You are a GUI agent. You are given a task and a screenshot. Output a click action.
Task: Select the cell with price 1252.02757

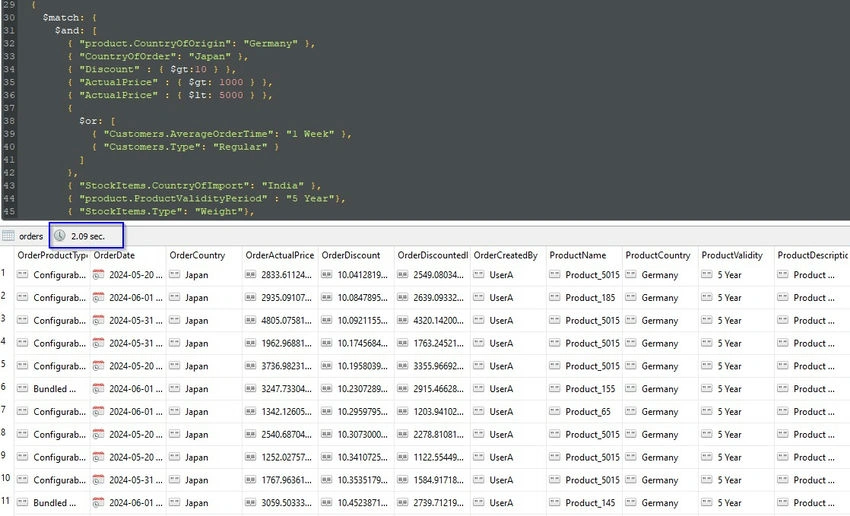(x=280, y=457)
